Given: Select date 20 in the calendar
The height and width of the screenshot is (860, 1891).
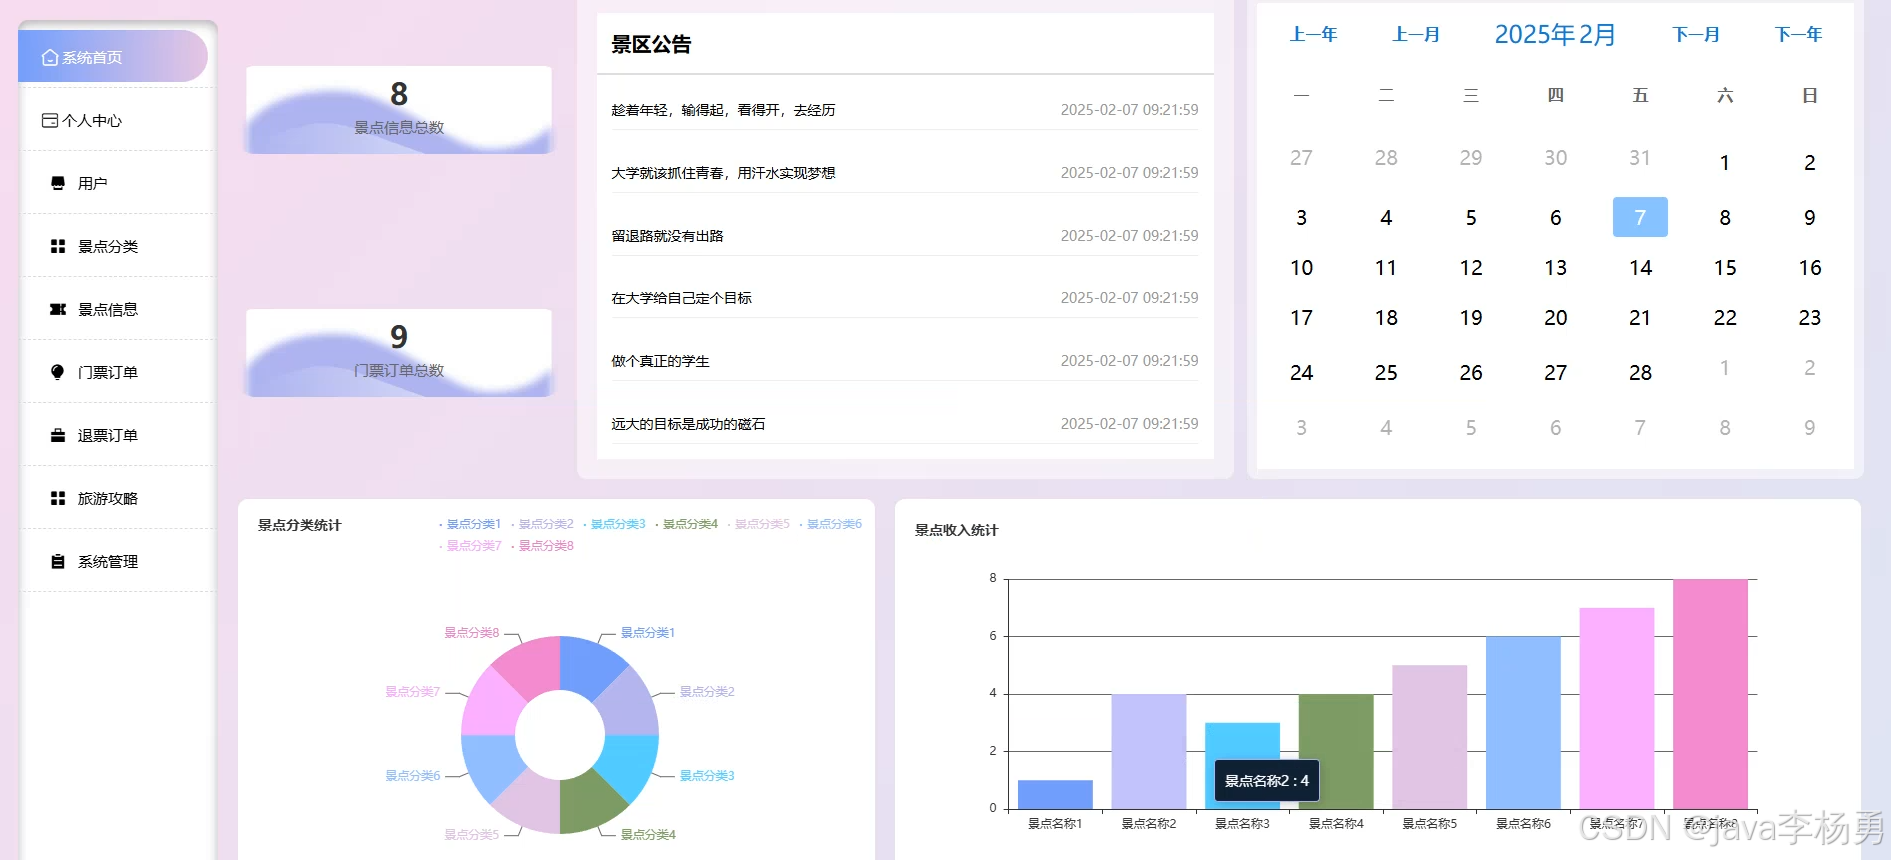Looking at the screenshot, I should pyautogui.click(x=1555, y=318).
